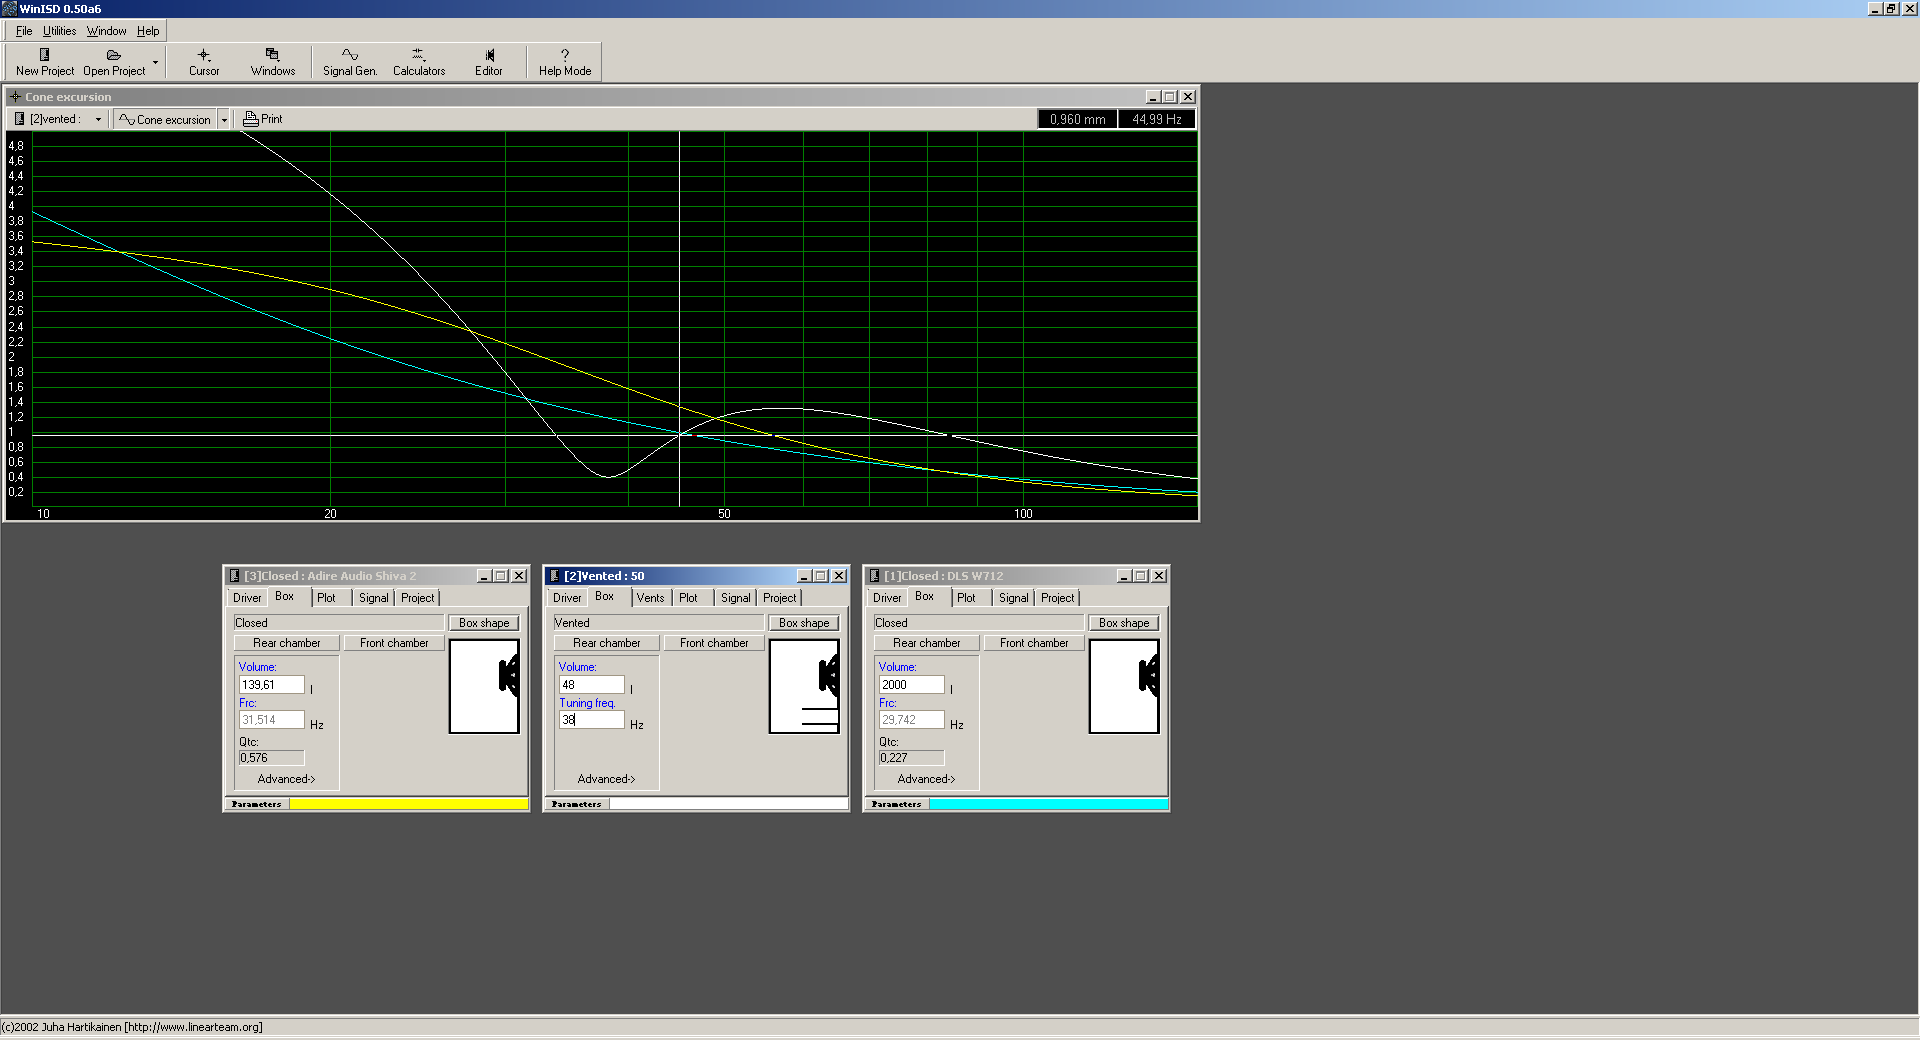
Task: Click the Open Project folder icon
Action: tap(113, 56)
